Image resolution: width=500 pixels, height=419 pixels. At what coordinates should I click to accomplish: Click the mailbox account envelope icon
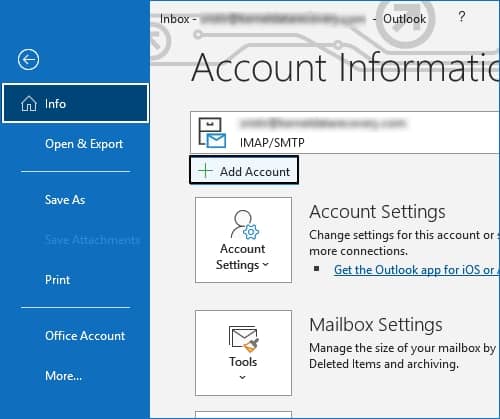pos(212,133)
